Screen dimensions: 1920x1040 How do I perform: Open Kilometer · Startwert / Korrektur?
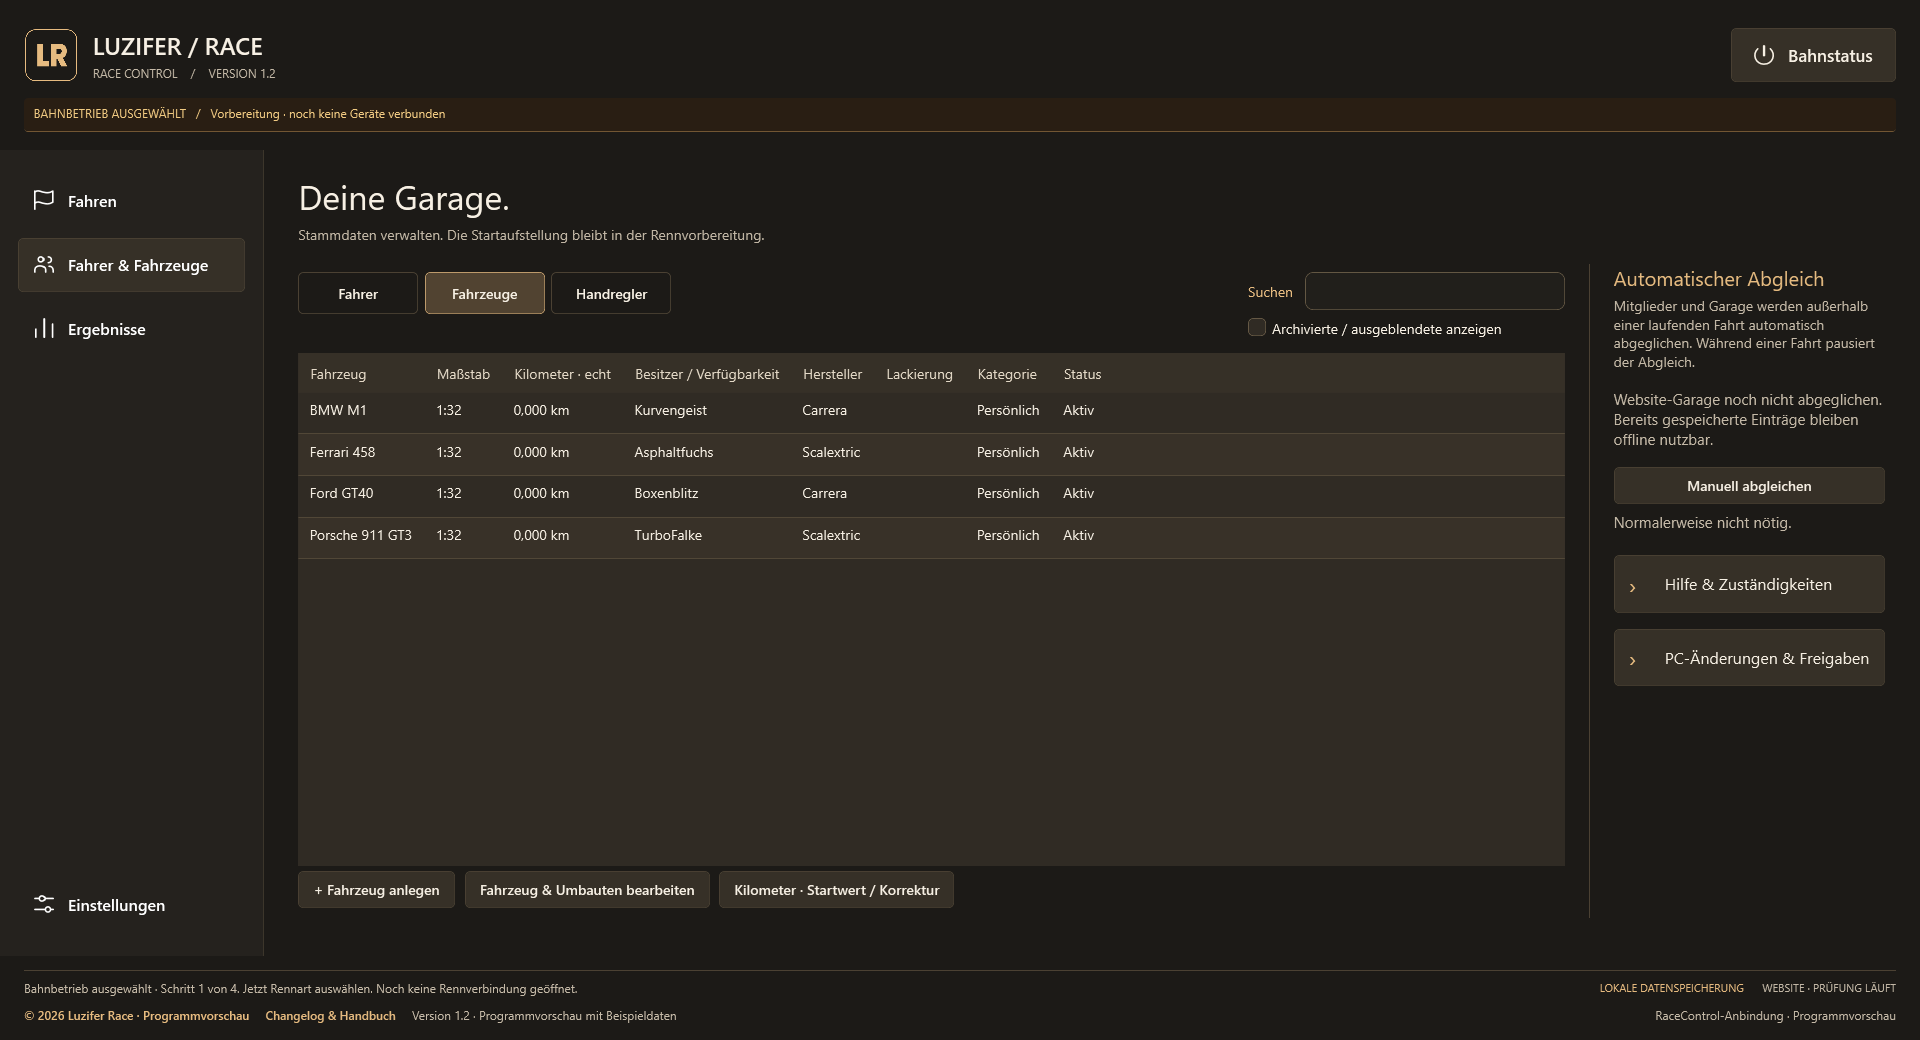tap(836, 890)
